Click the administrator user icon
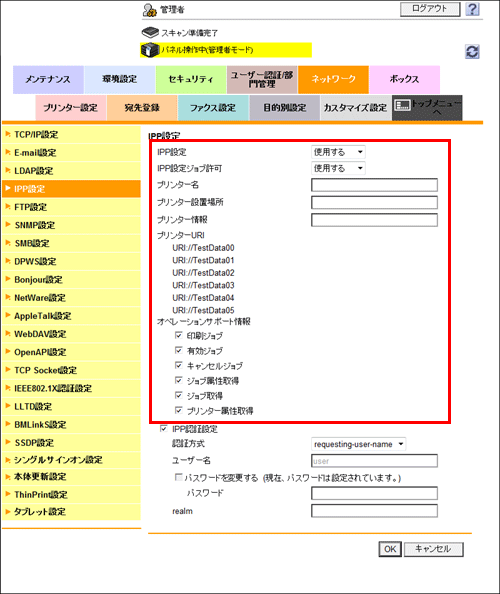Viewport: 500px width, 594px height. click(x=150, y=10)
